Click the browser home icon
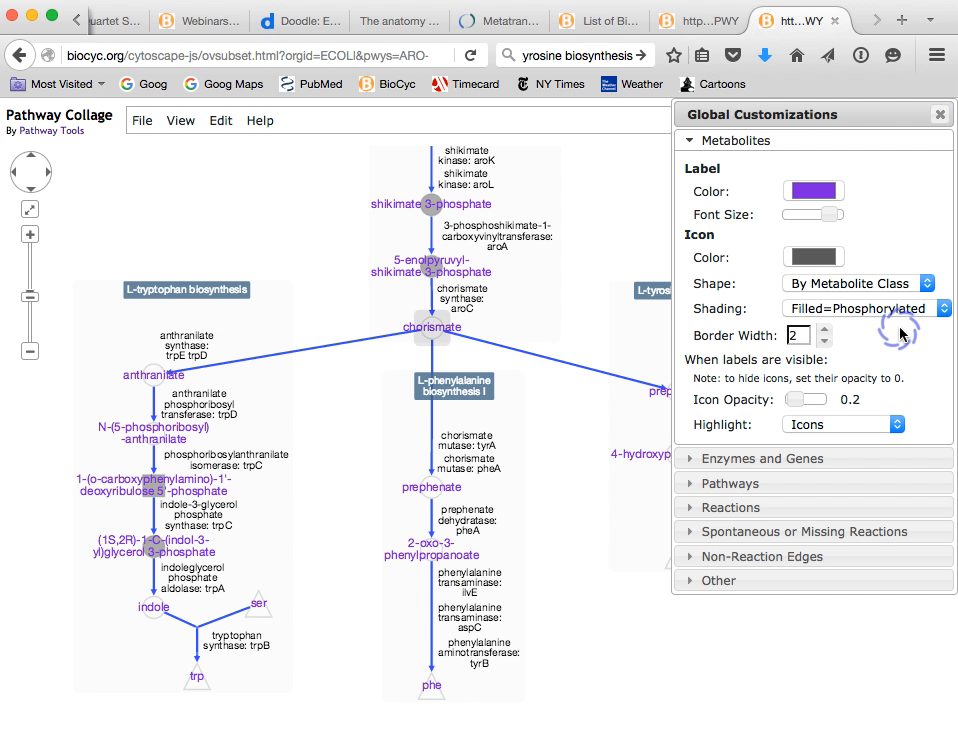958x736 pixels. pos(797,55)
